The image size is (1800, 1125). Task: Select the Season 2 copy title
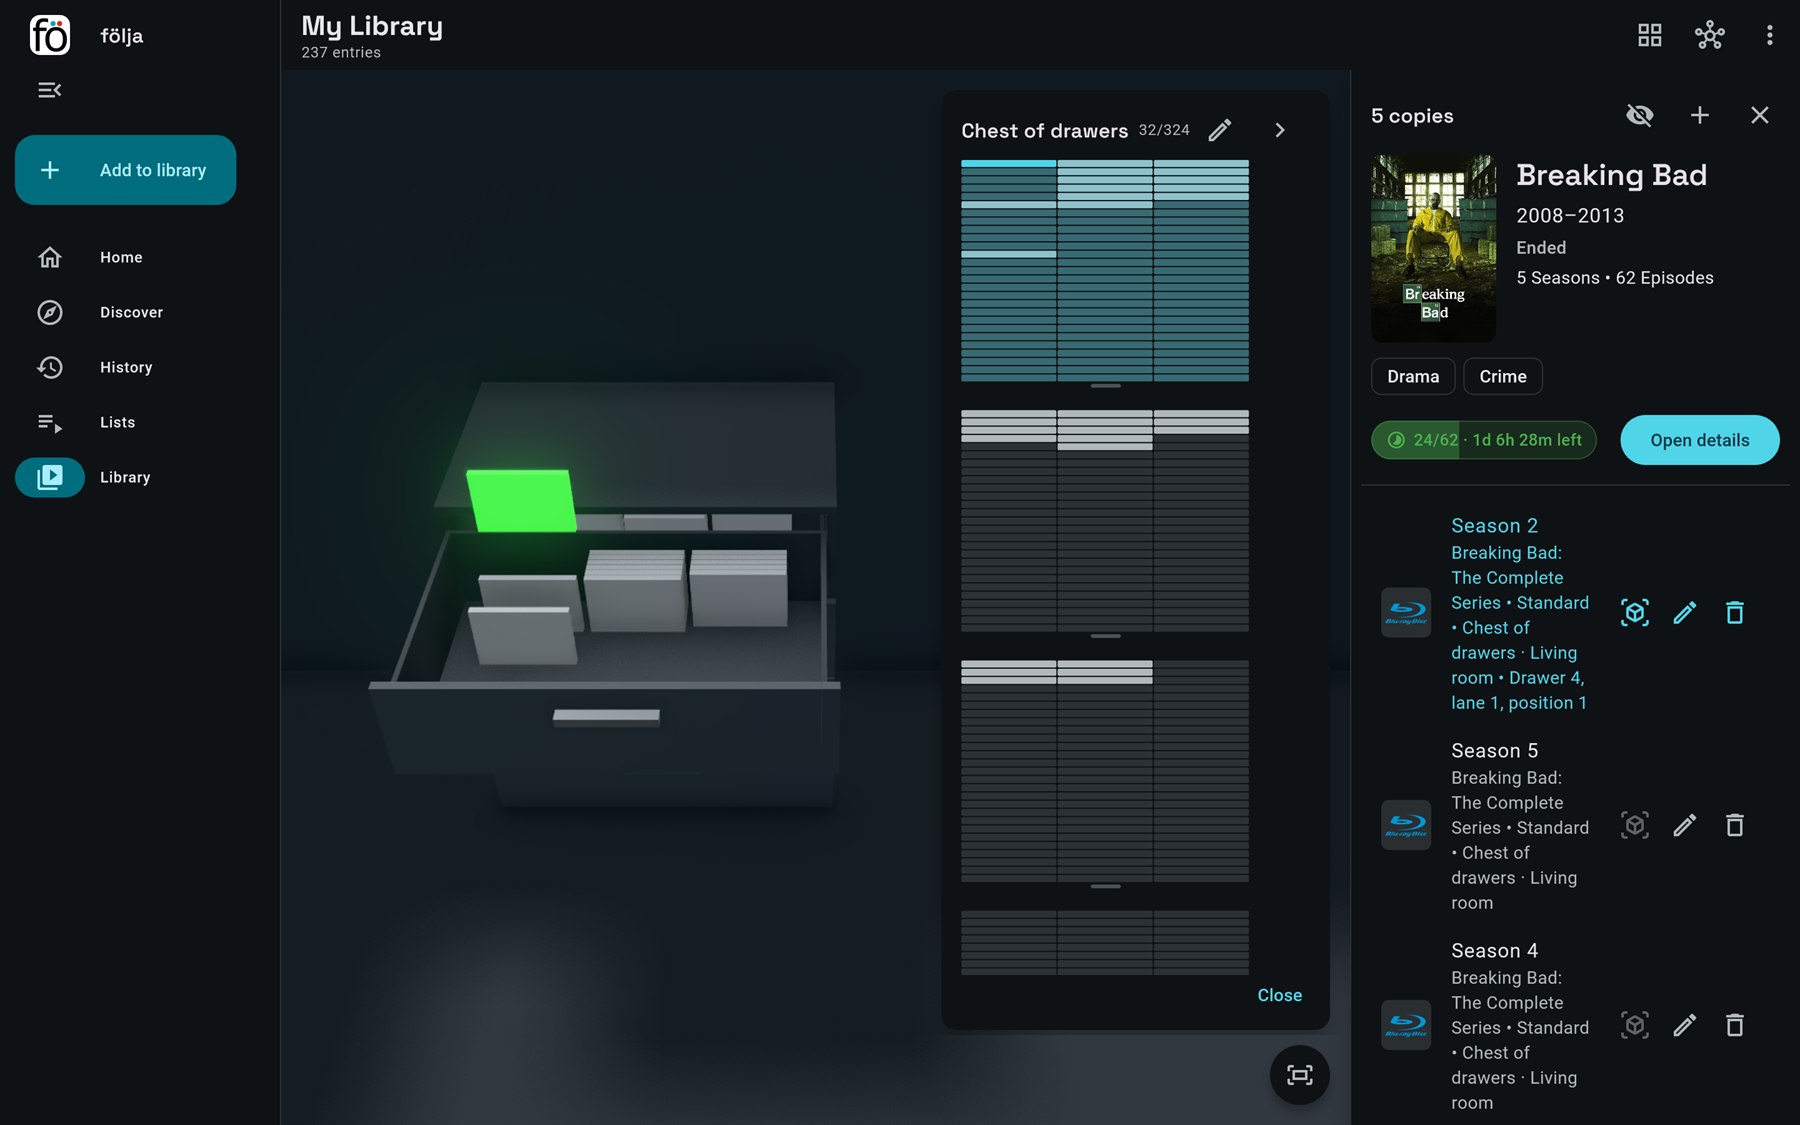click(x=1495, y=525)
